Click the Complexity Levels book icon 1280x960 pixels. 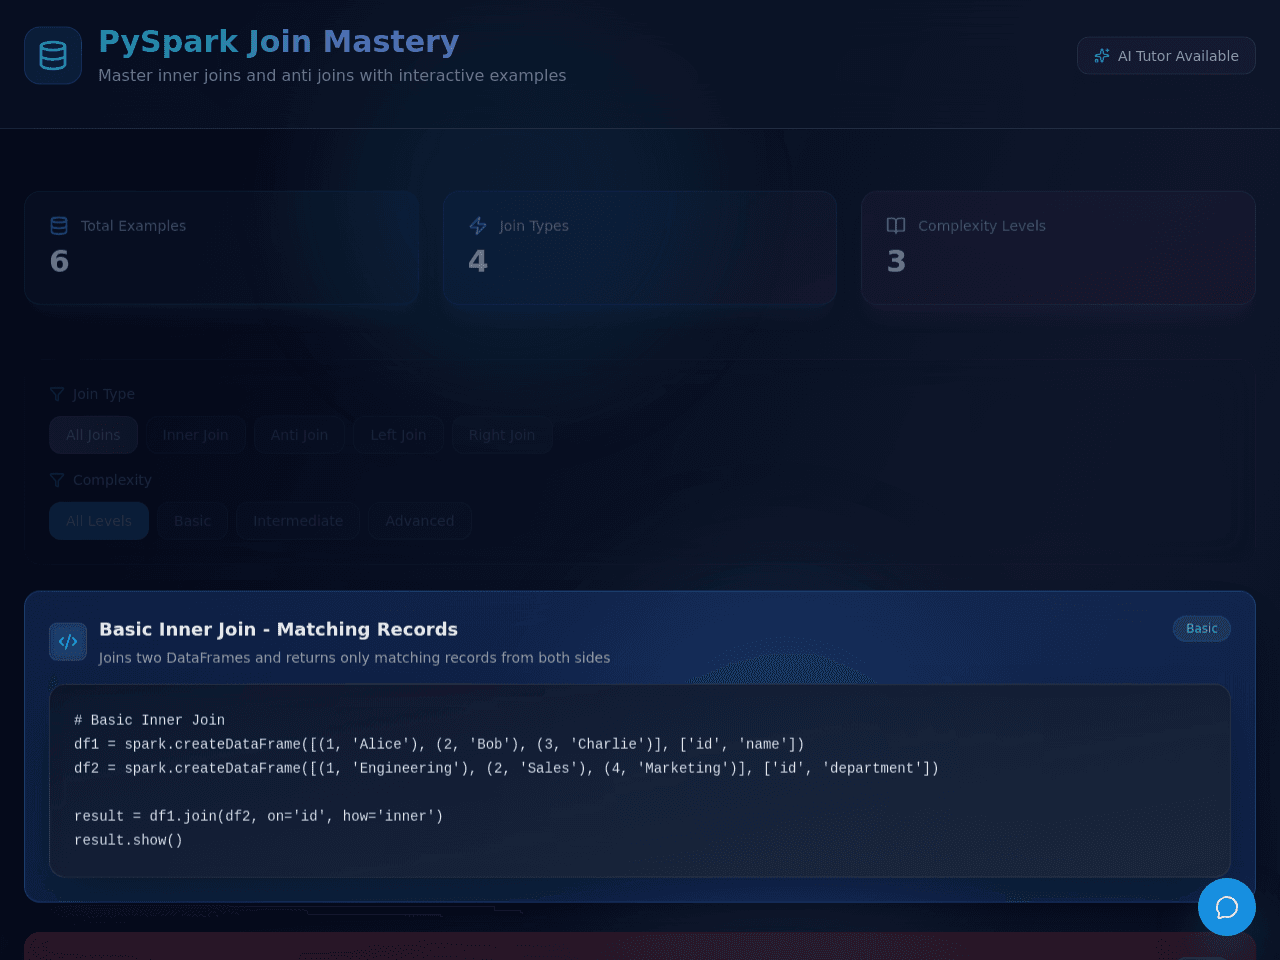[896, 226]
